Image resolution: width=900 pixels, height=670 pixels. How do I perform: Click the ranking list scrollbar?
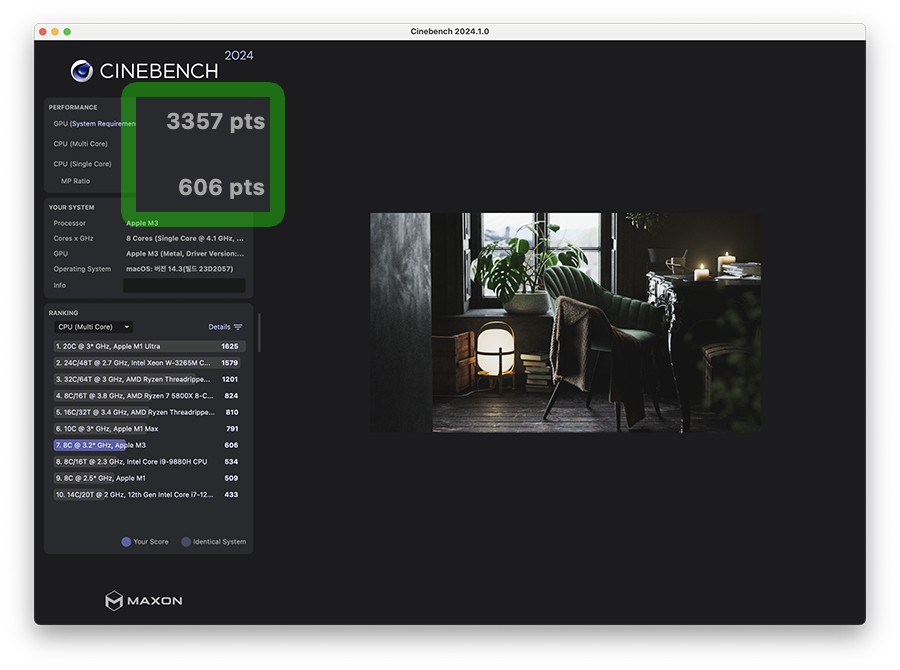pyautogui.click(x=259, y=332)
